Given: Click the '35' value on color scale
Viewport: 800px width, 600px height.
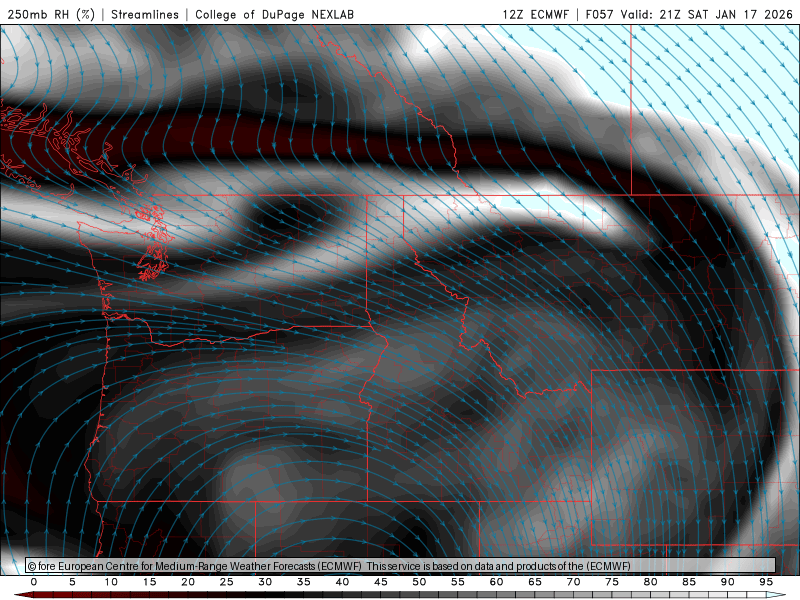Looking at the screenshot, I should [304, 582].
